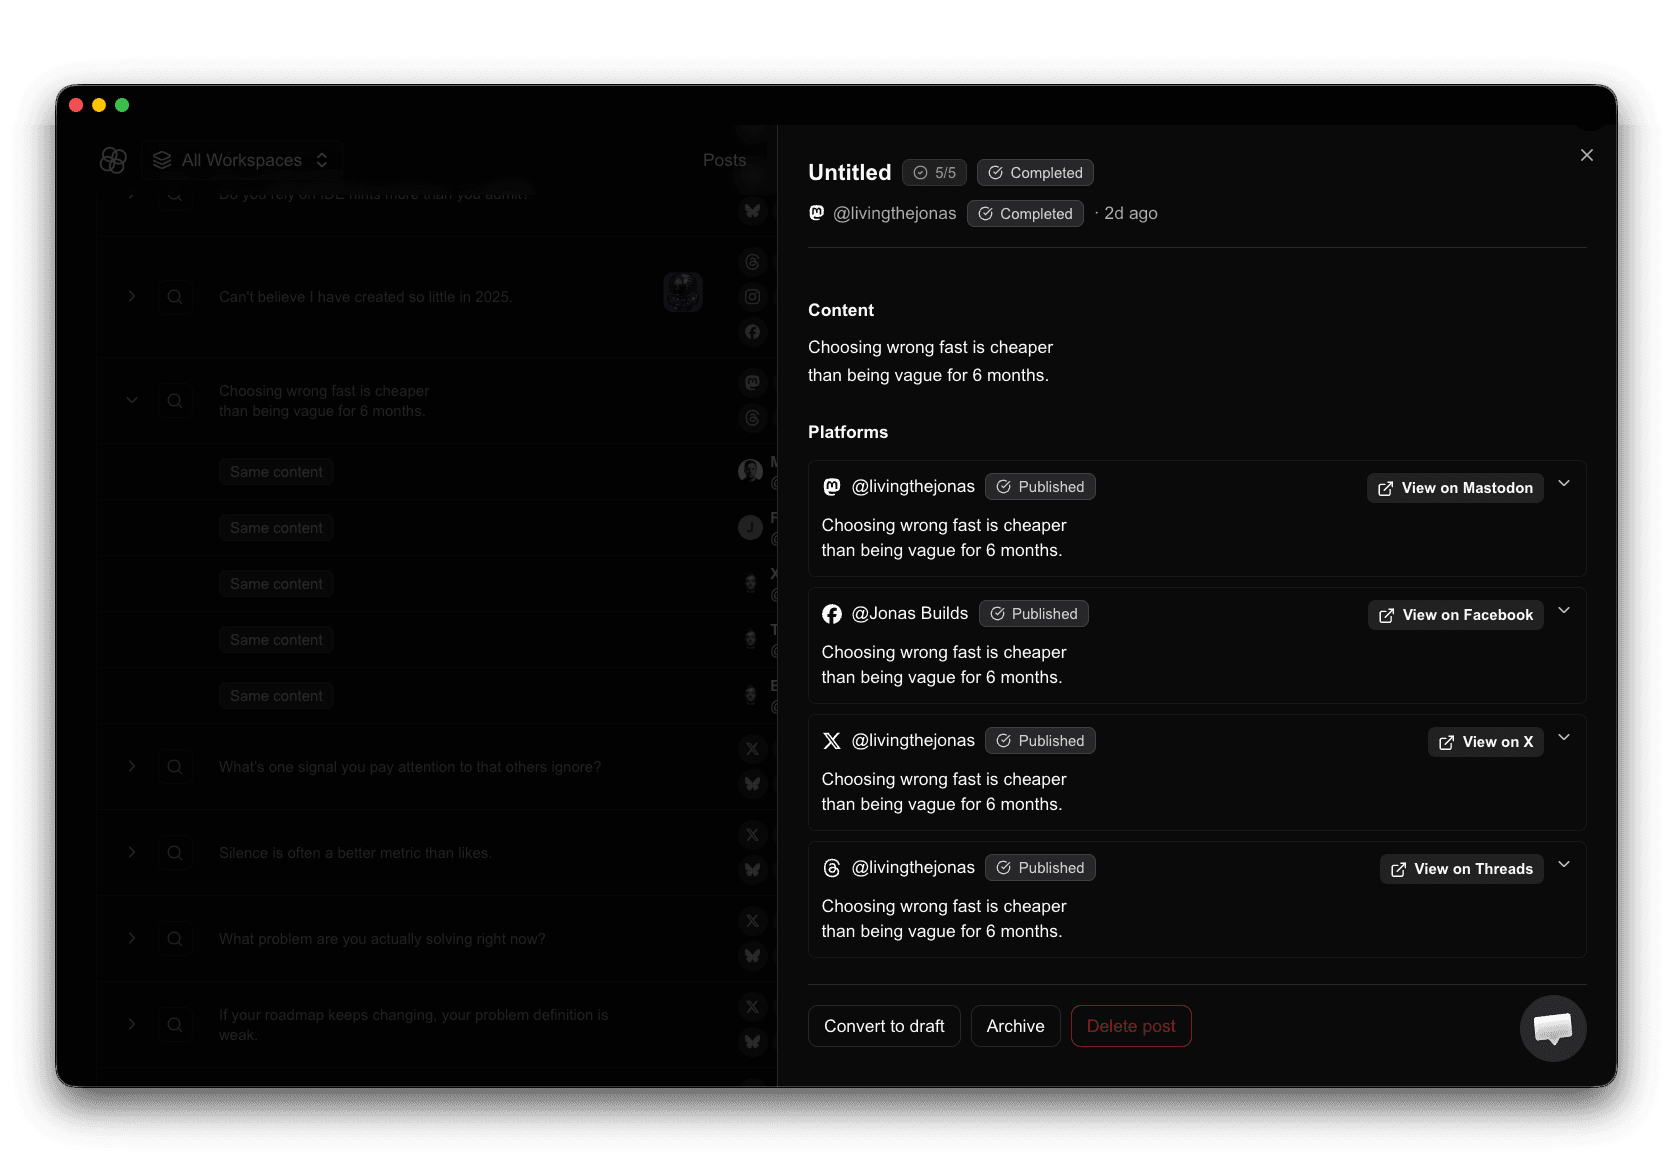This screenshot has width=1673, height=1161.
Task: Open thumbnail image in 'Can't believe' row
Action: pos(683,292)
